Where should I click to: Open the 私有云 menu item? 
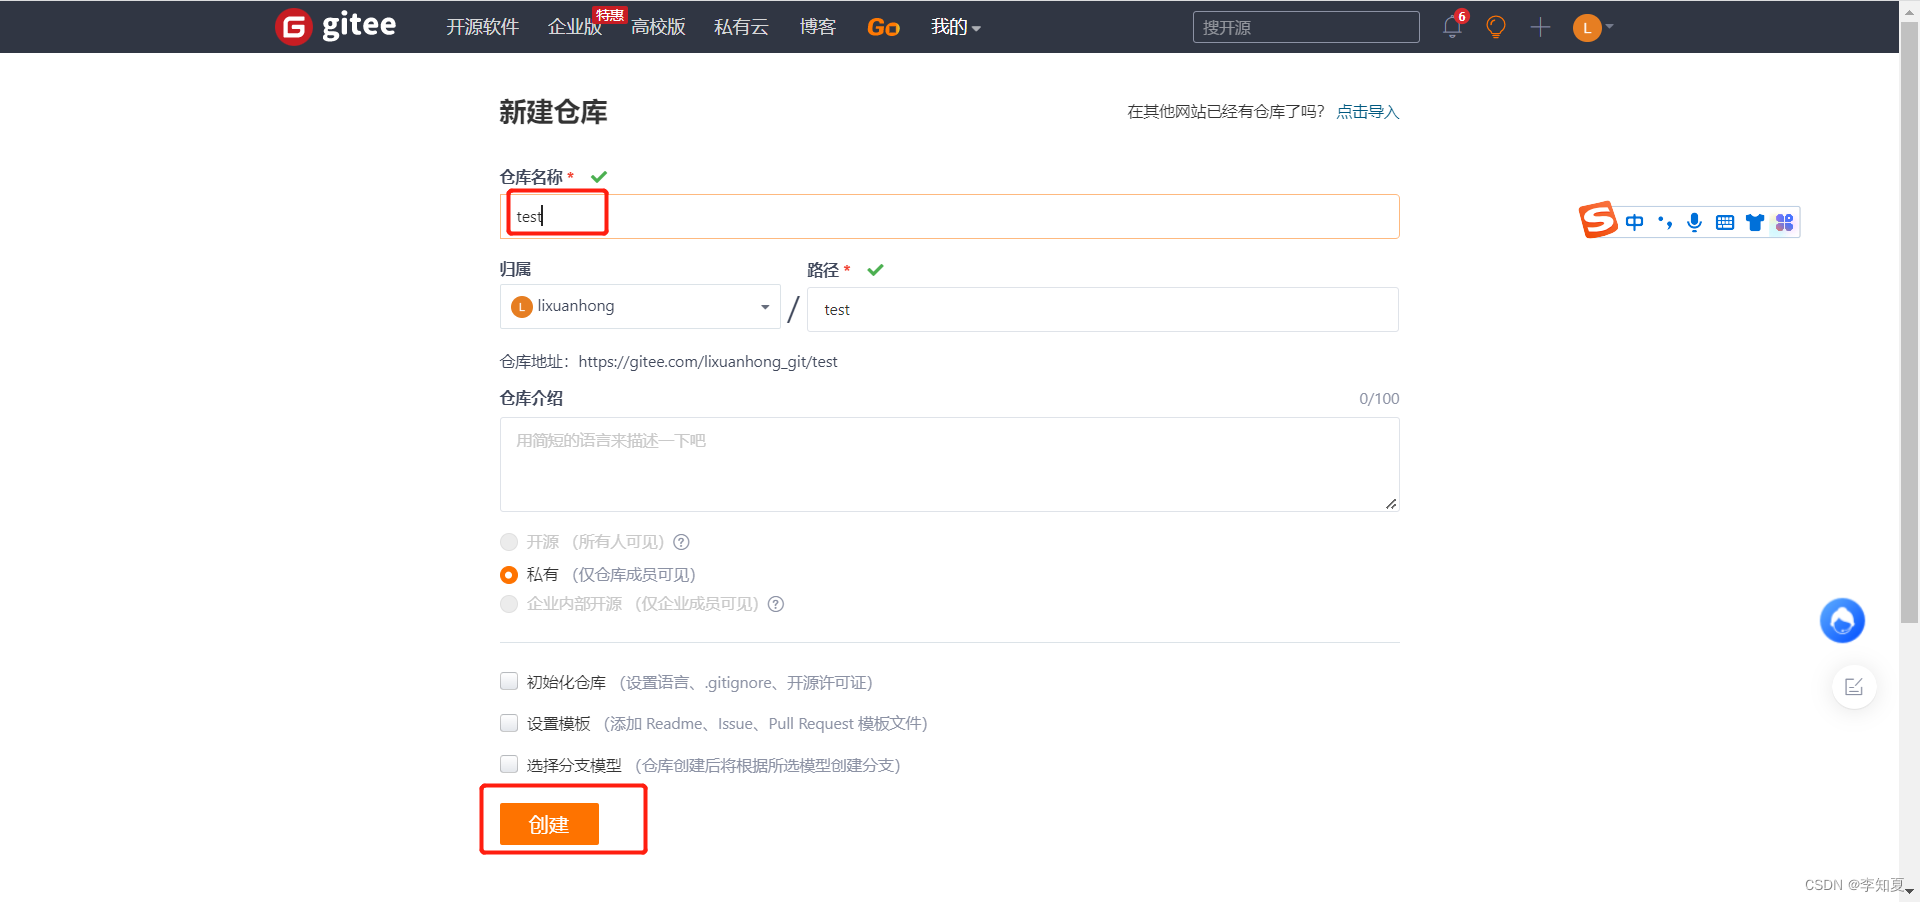point(741,27)
